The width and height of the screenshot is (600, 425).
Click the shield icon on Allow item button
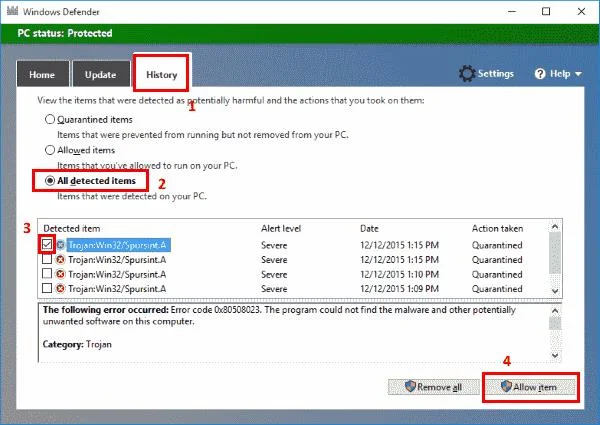[x=506, y=386]
